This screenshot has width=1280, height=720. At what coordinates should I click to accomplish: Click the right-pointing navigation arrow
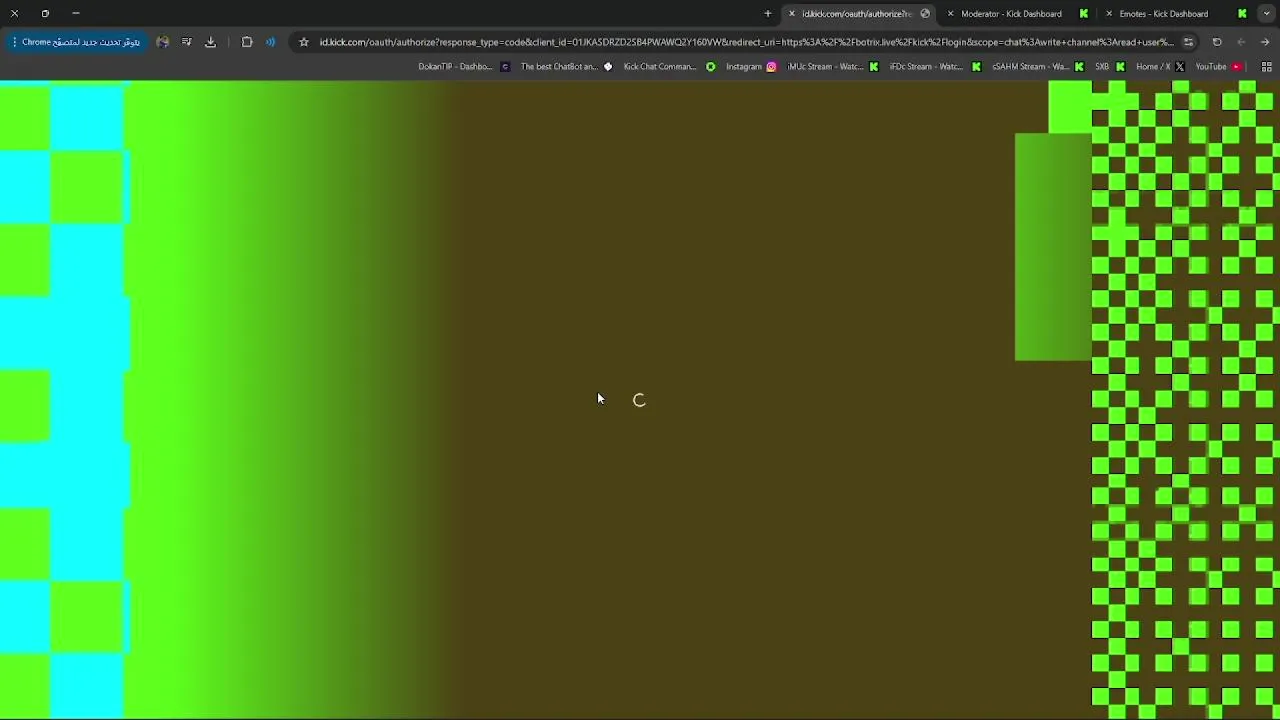1265,42
